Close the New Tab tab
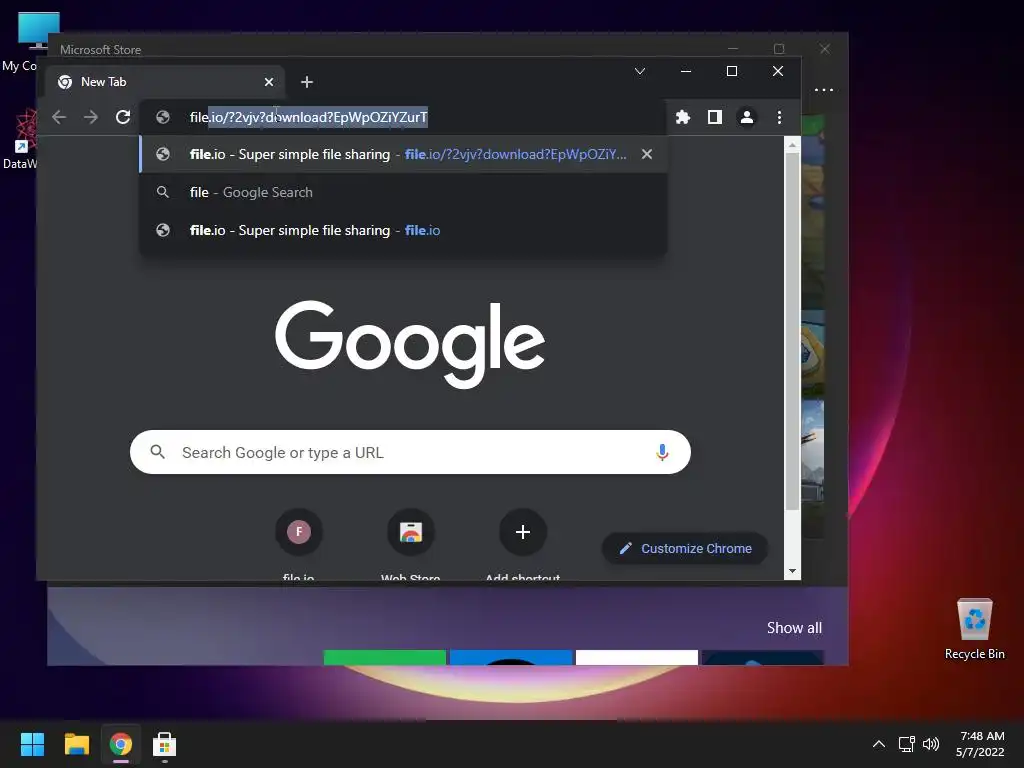The height and width of the screenshot is (768, 1024). 269,82
